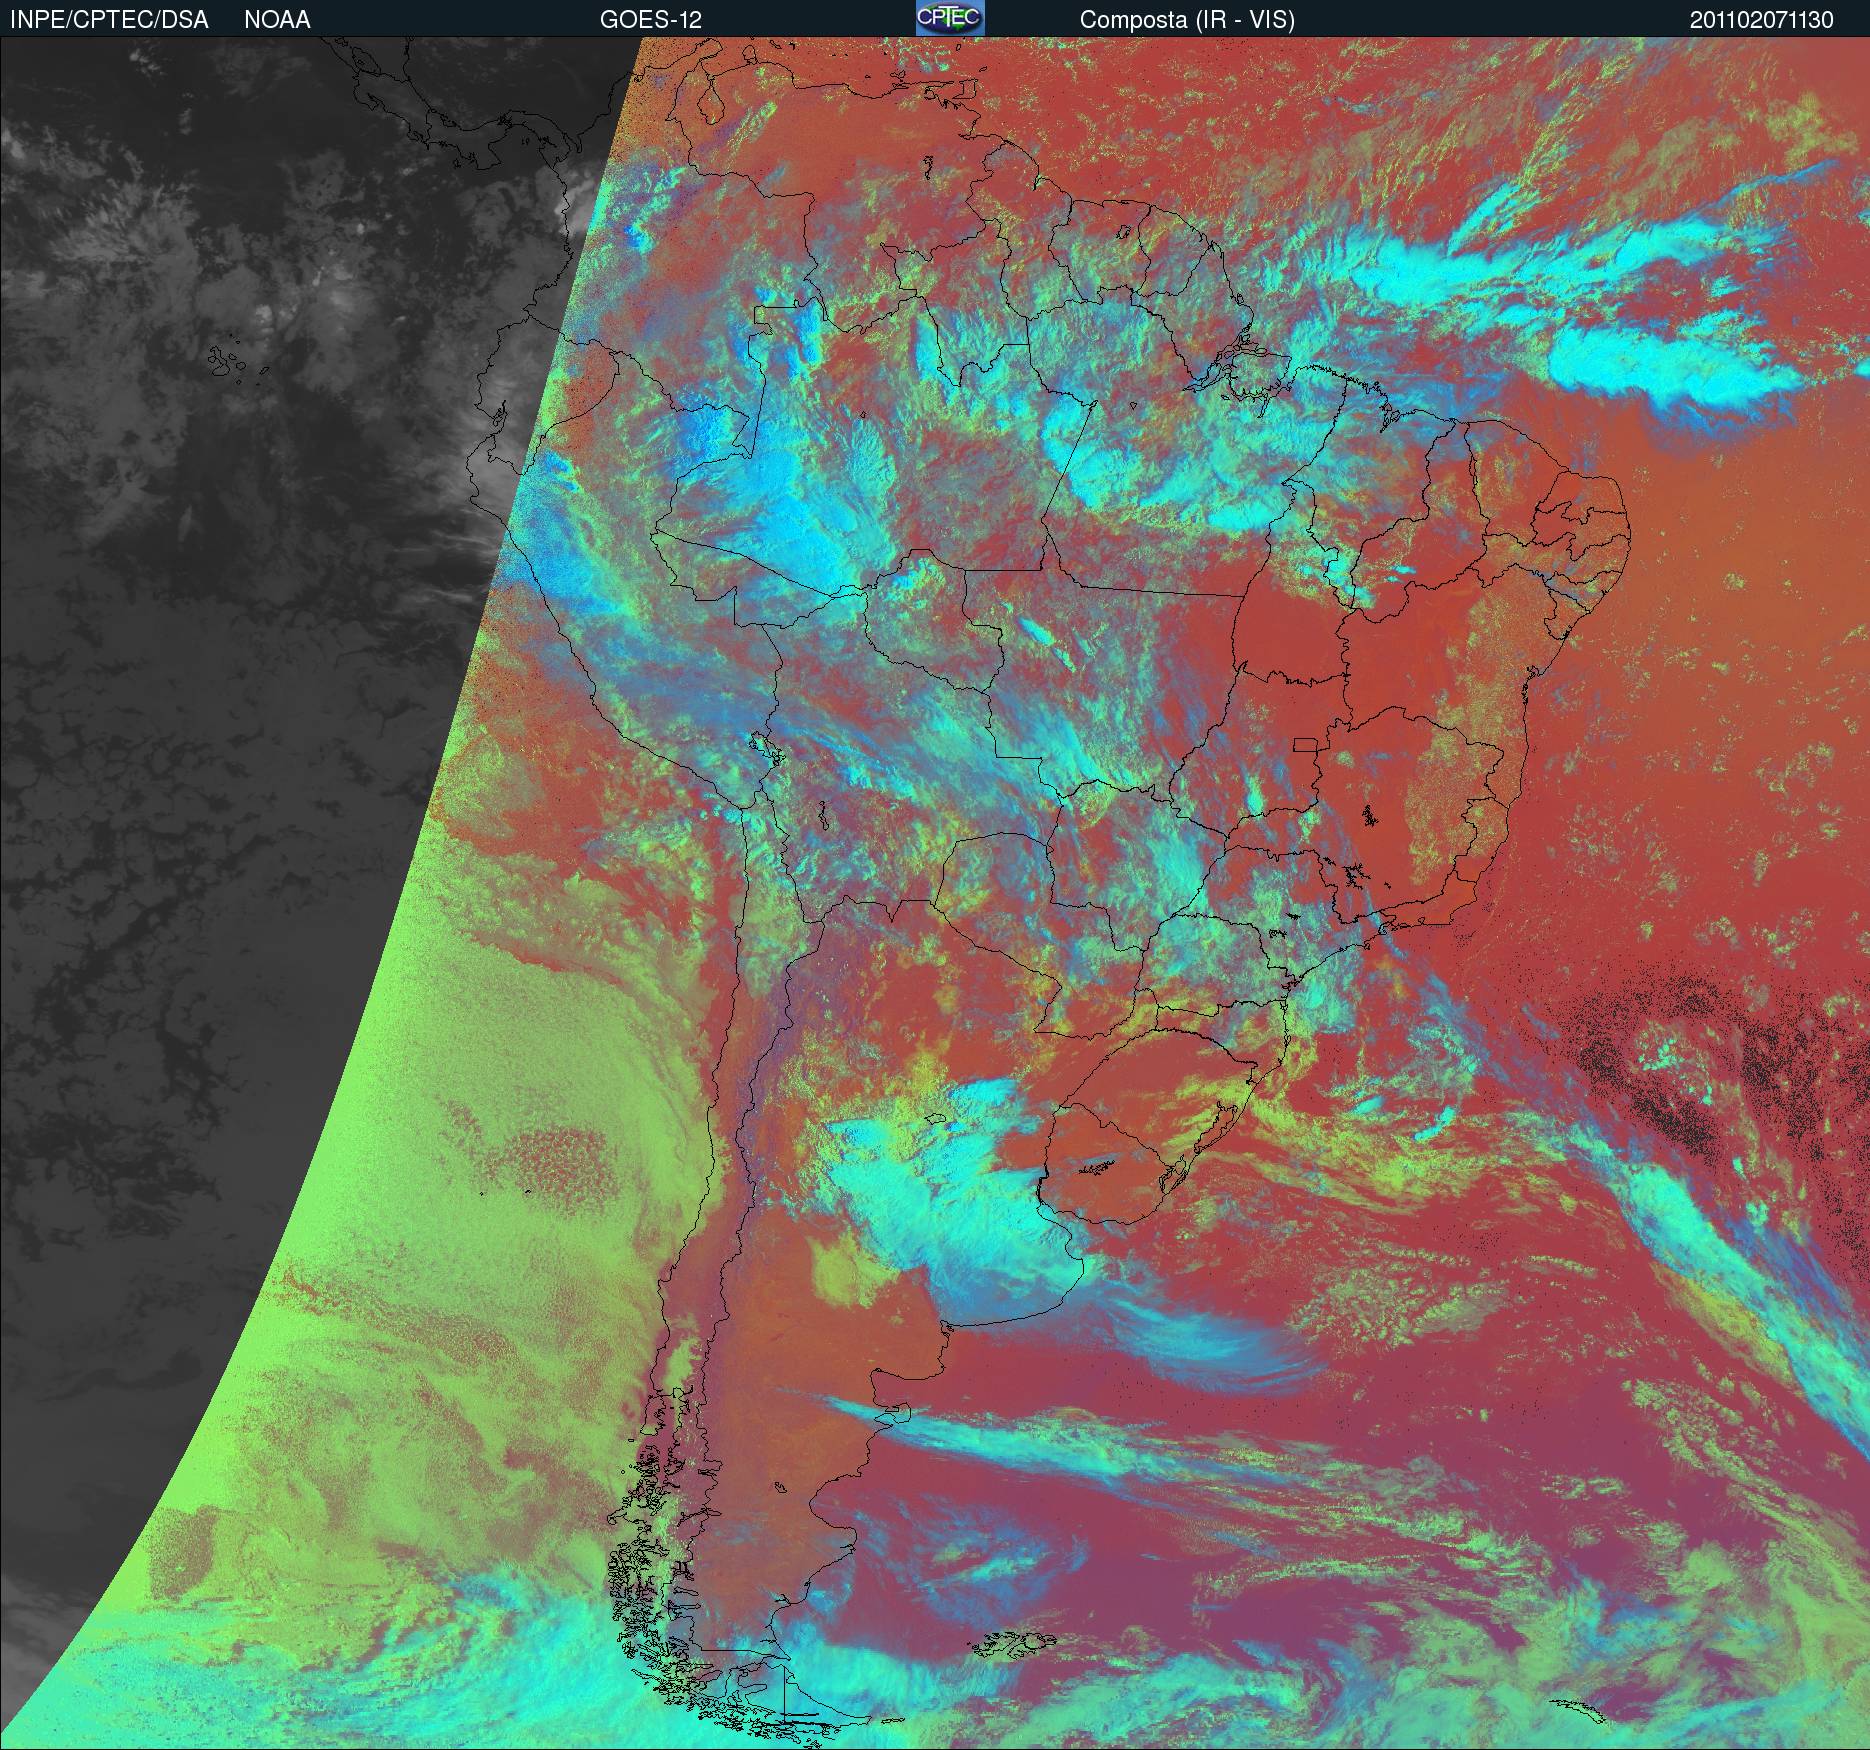Viewport: 1870px width, 1750px height.
Task: Click the NOAA text in the header
Action: pos(277,20)
